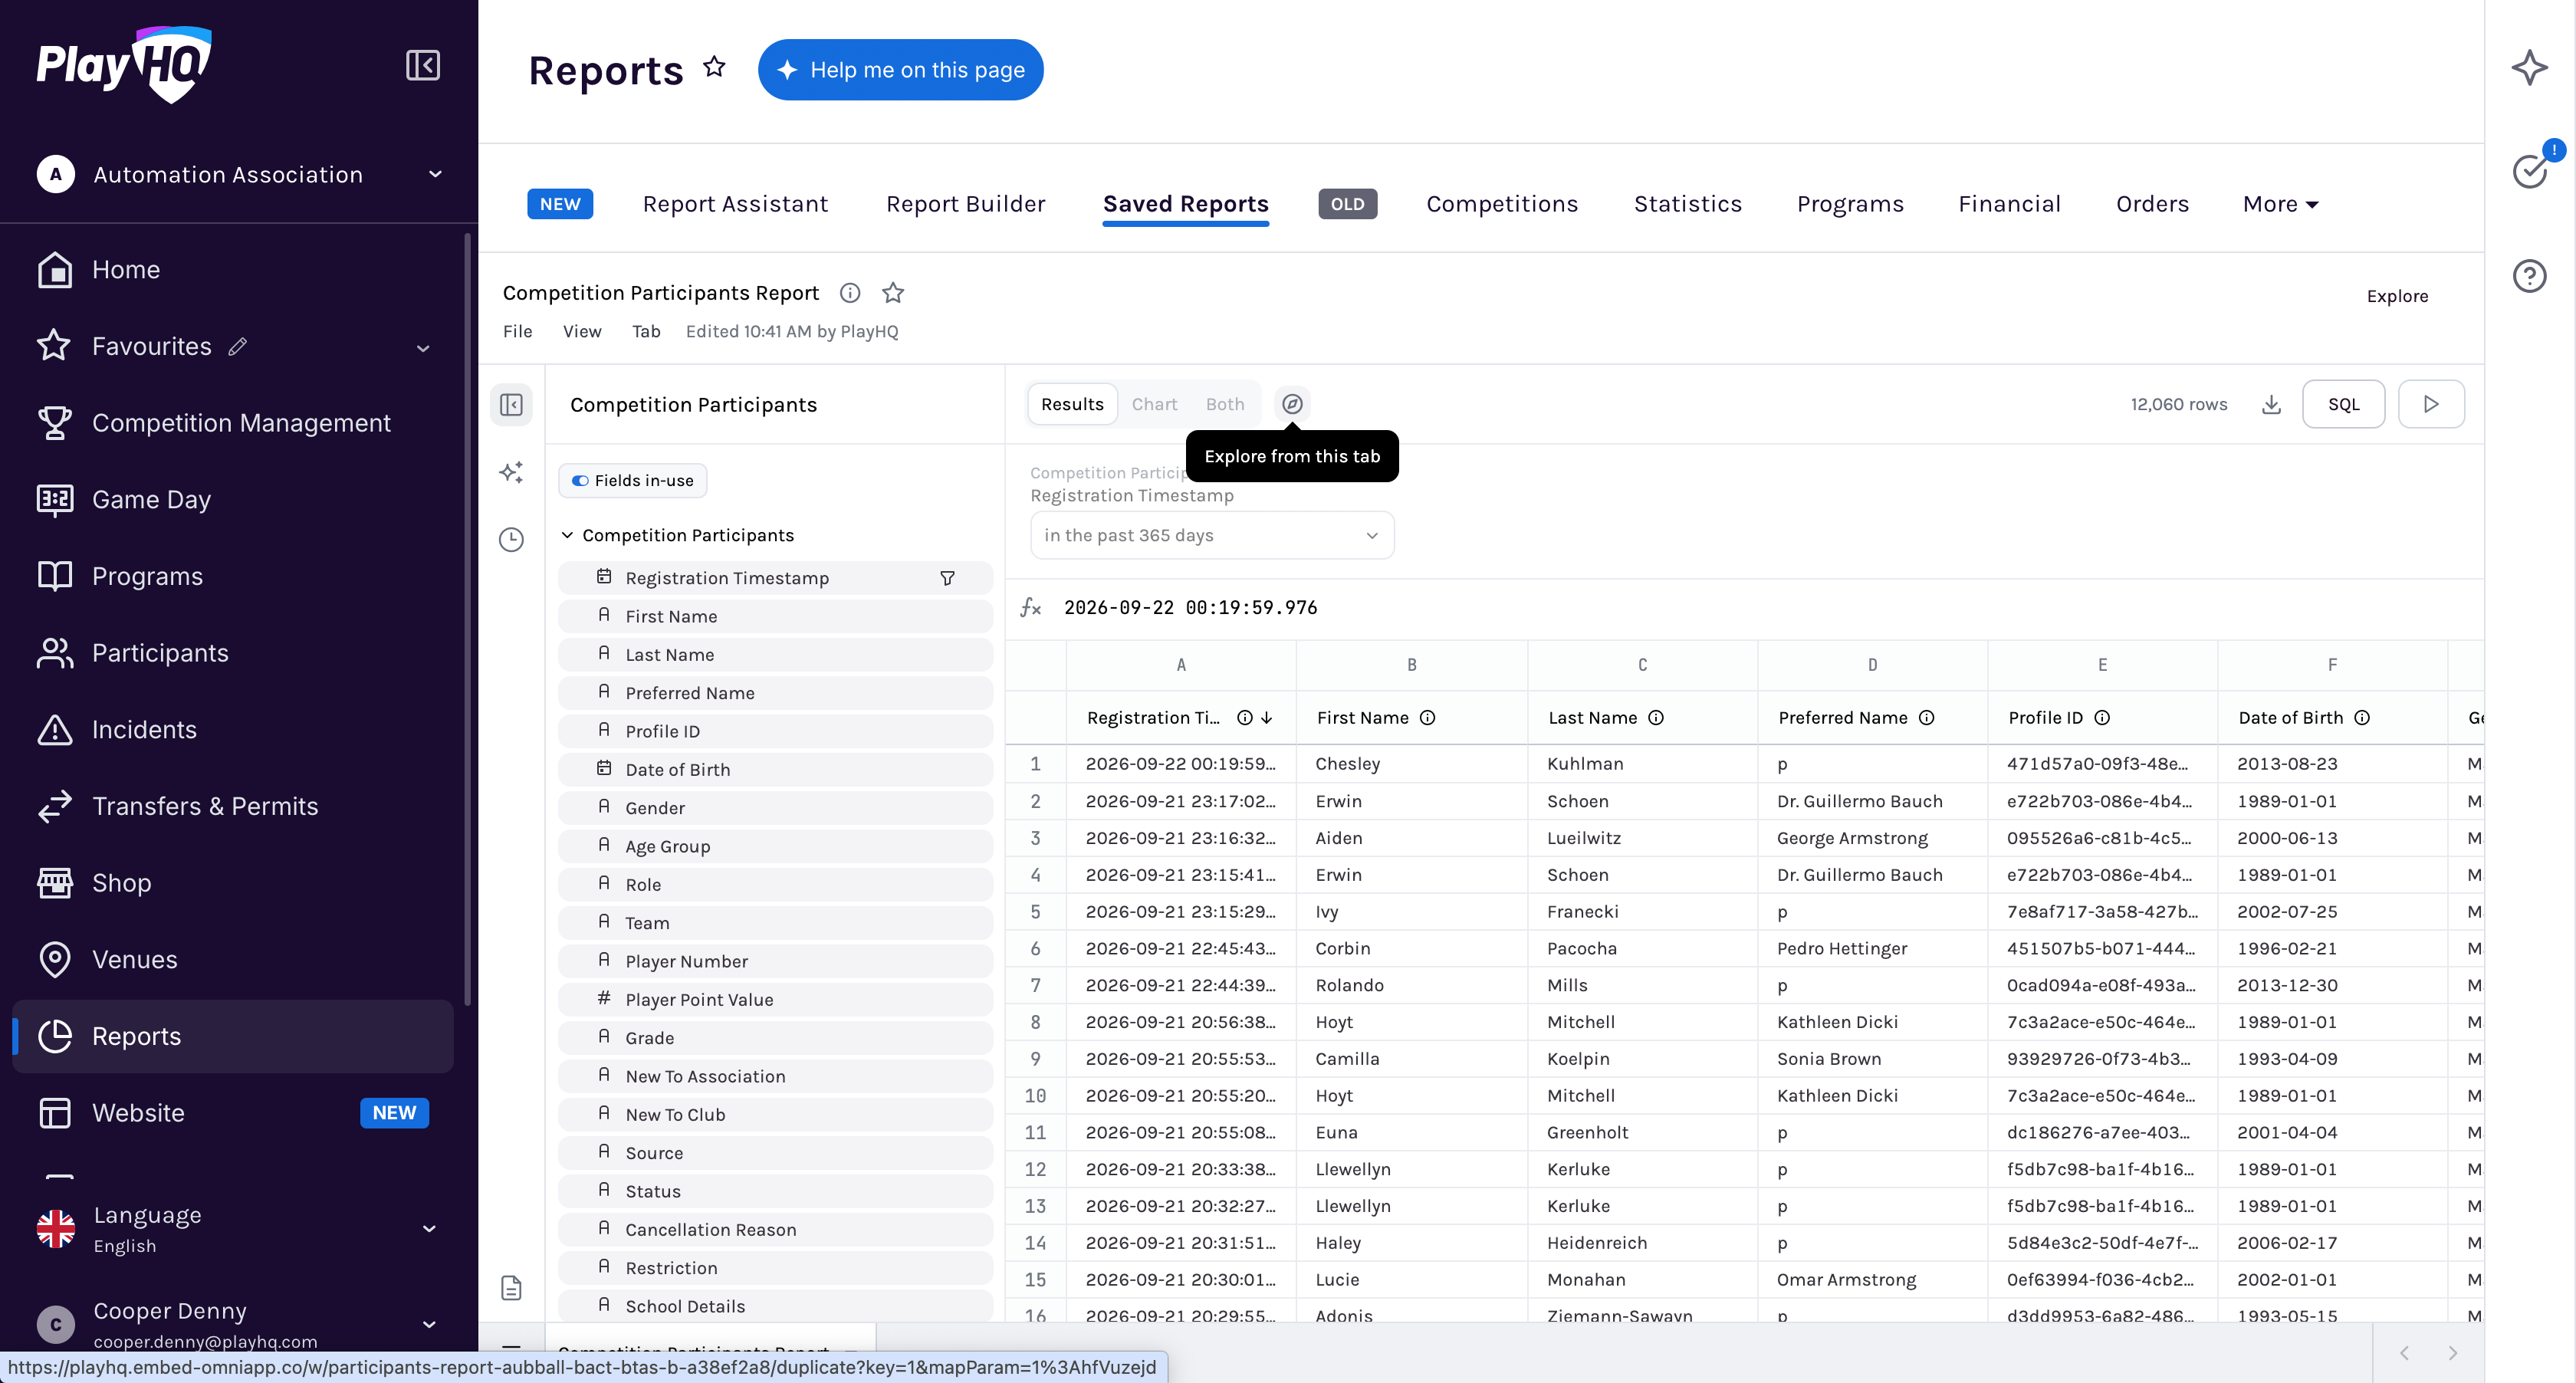Open the tasks checklist notification icon
2576x1383 pixels.
2531,170
